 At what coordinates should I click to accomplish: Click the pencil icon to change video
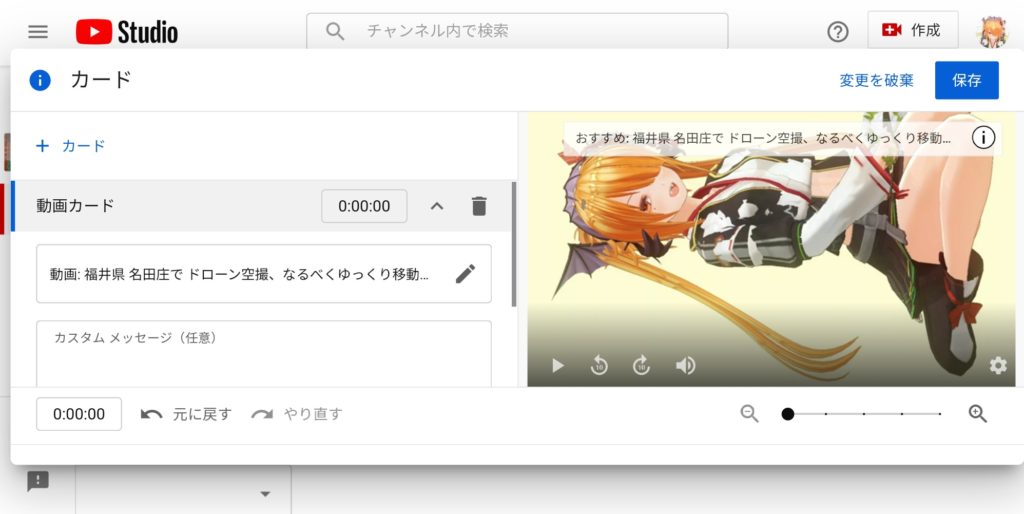pos(466,274)
